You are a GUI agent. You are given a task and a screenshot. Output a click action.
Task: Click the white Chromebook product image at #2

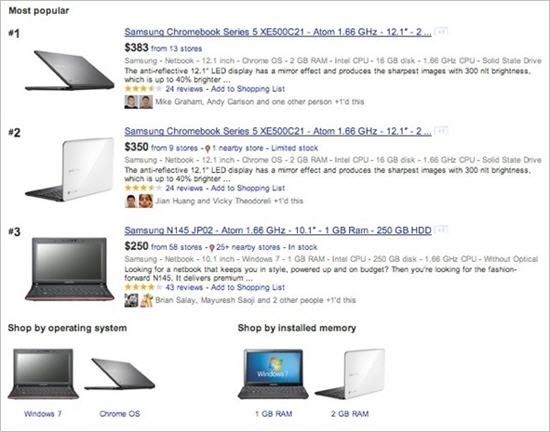click(x=69, y=170)
